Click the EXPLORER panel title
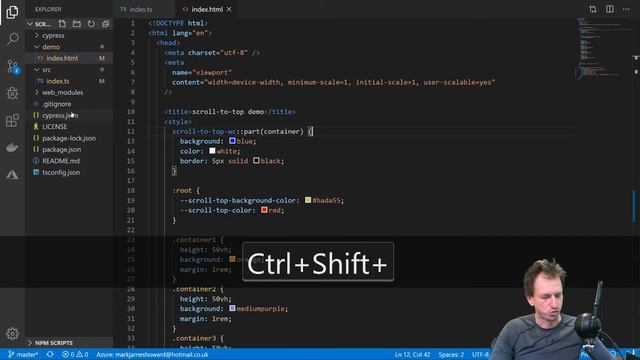 coord(48,9)
